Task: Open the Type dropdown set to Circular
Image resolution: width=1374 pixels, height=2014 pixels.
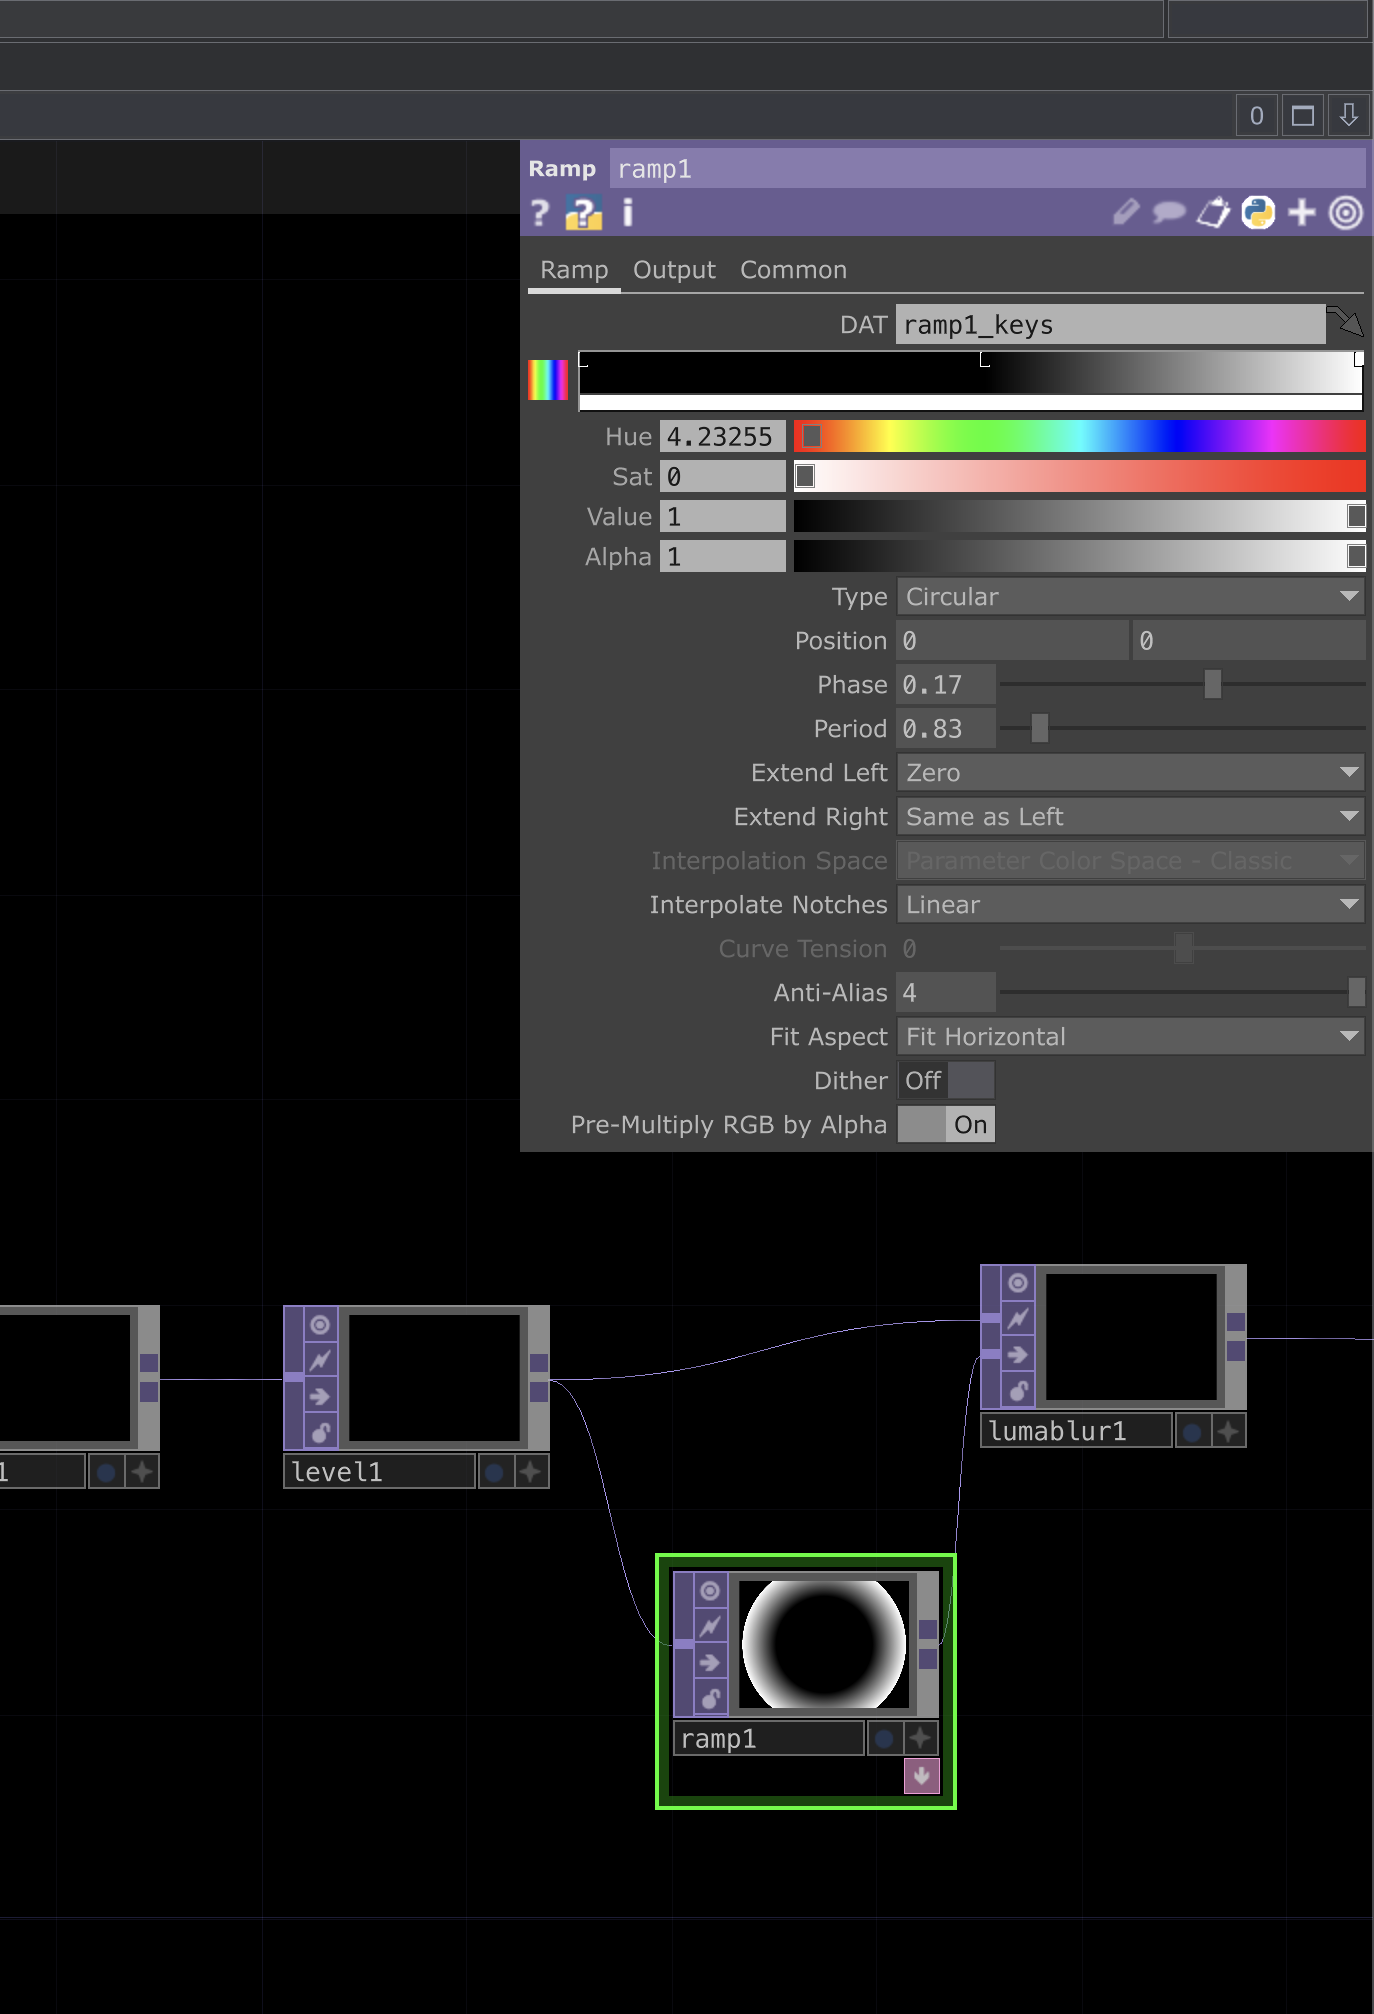Action: pos(1130,597)
